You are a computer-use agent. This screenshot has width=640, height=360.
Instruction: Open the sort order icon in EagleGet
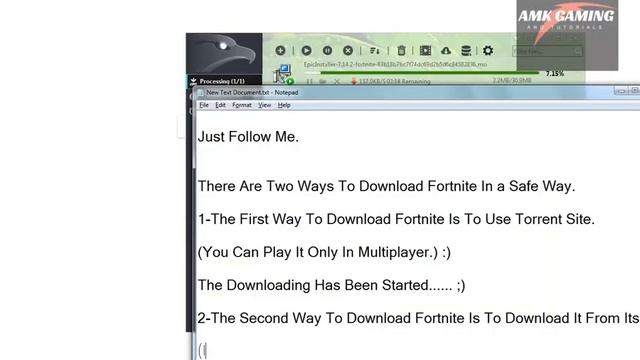tap(374, 51)
